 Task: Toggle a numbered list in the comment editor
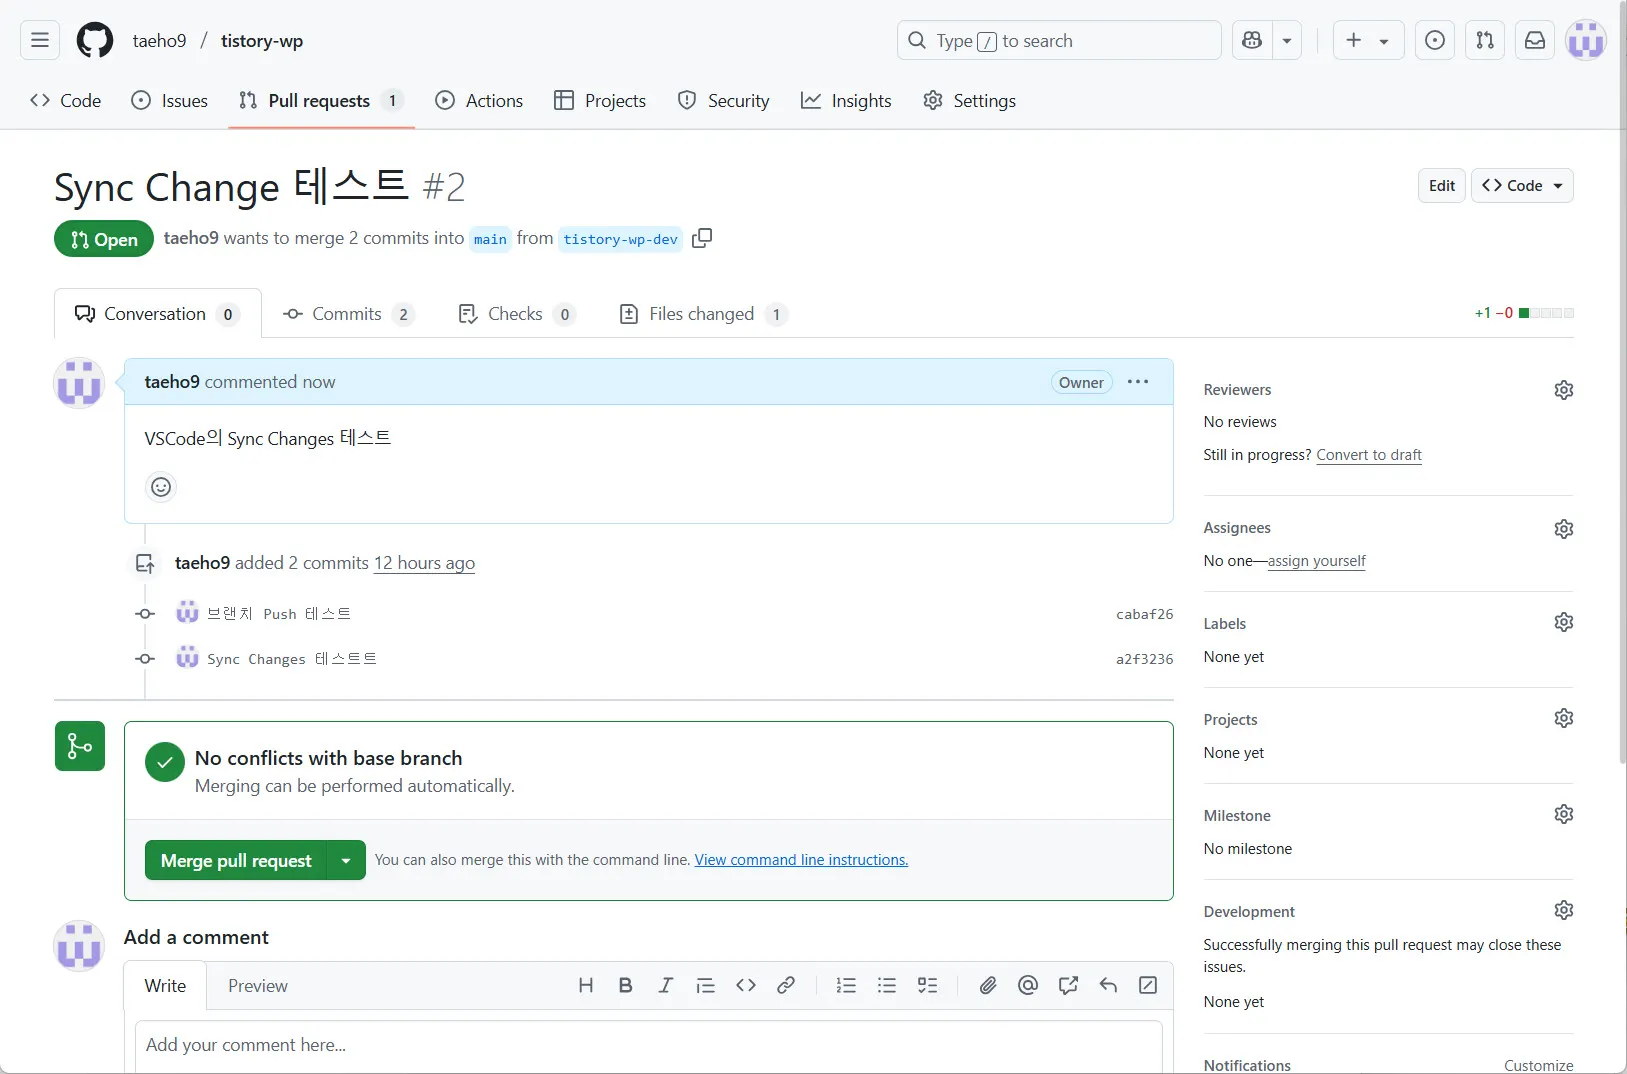(846, 986)
